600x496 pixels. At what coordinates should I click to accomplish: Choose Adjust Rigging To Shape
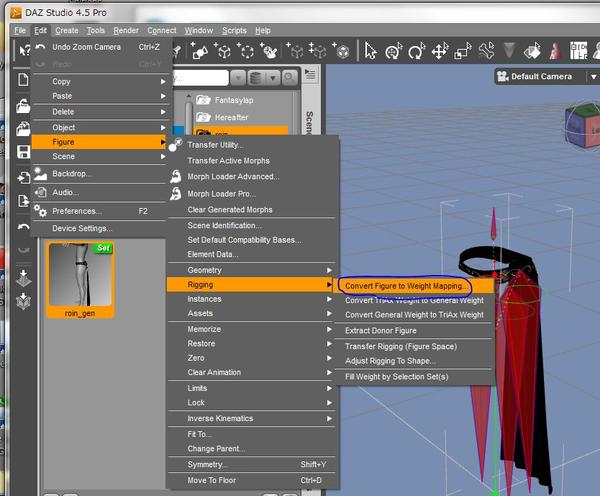[414, 361]
